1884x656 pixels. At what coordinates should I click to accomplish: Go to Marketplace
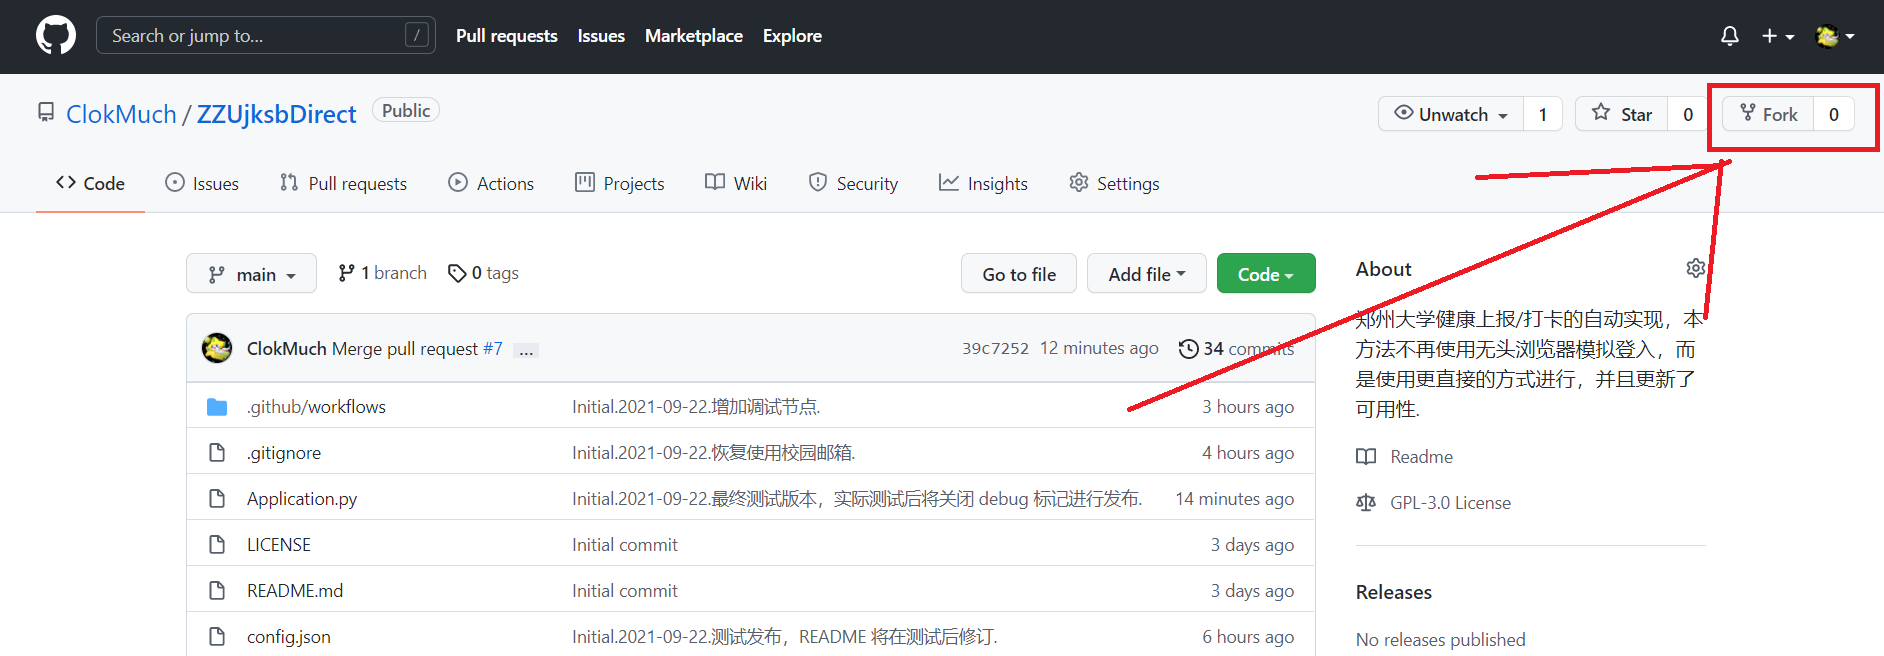tap(694, 36)
